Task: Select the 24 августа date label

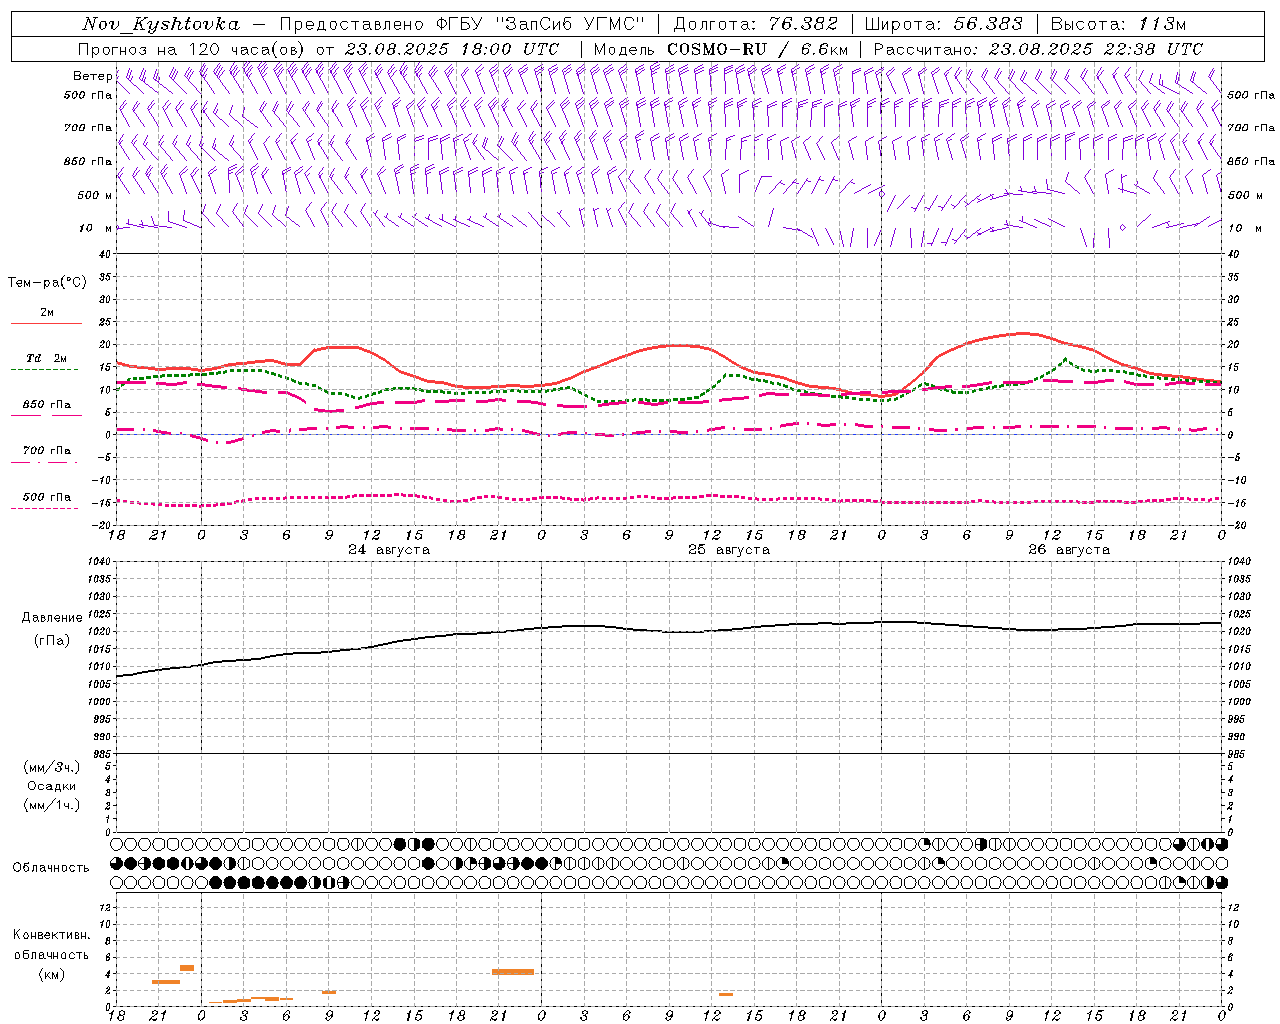Action: pos(389,550)
